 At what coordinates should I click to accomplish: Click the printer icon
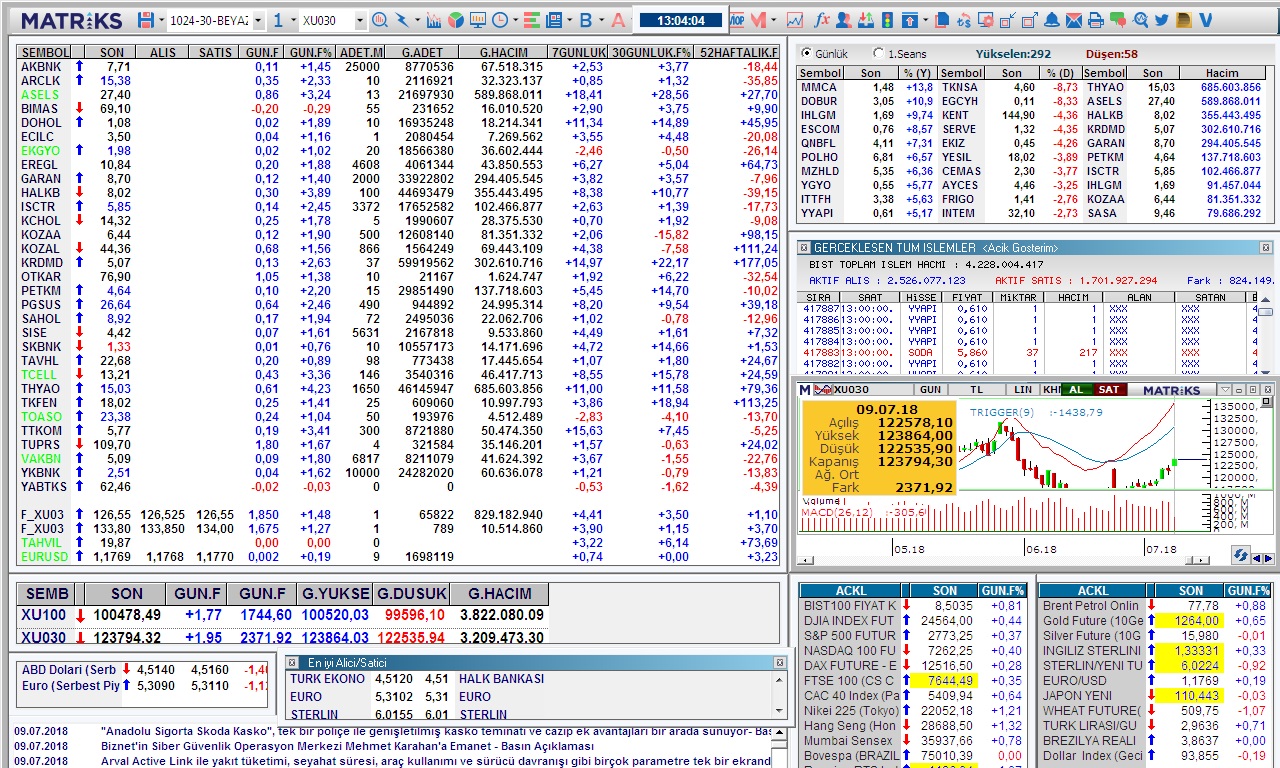(1096, 20)
